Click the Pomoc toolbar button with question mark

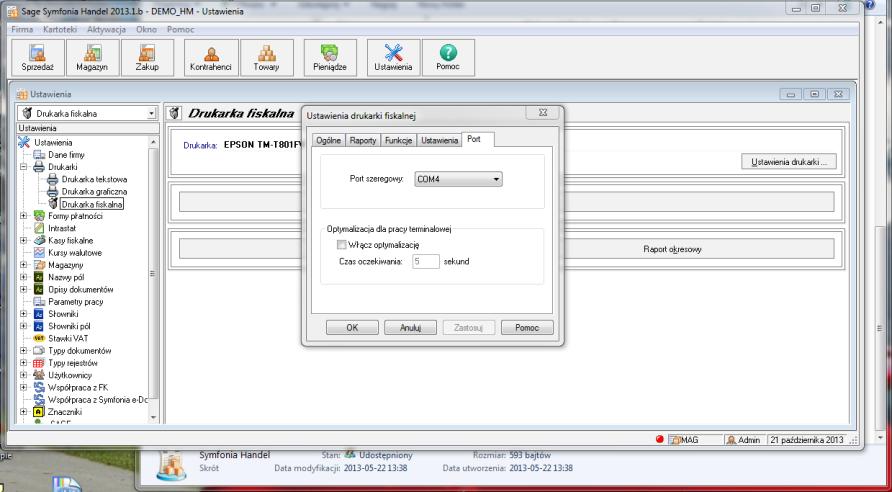point(448,58)
